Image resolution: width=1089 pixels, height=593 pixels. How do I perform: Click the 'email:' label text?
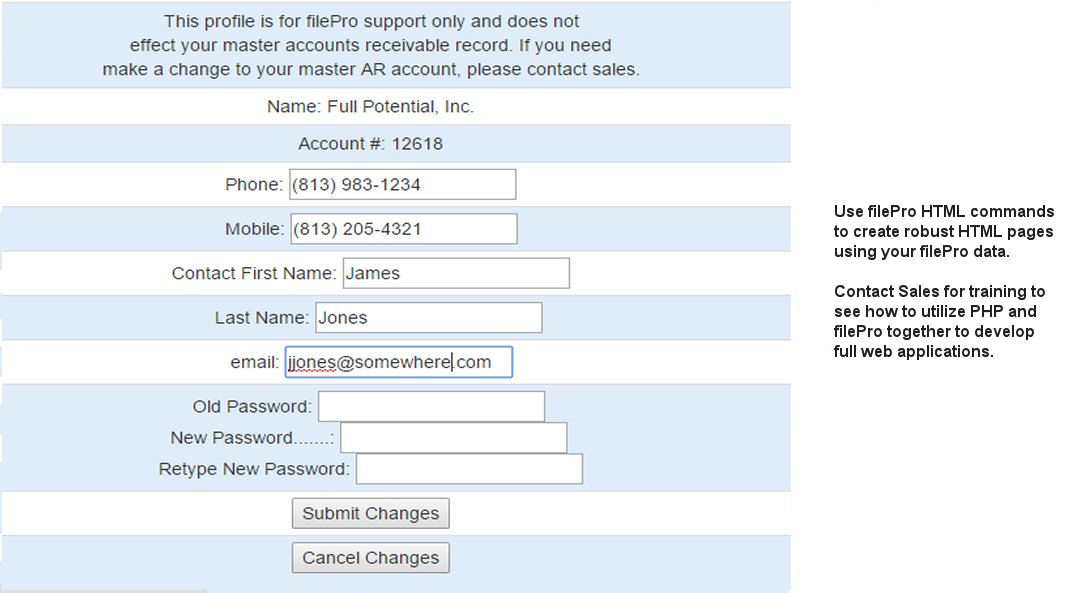coord(254,362)
